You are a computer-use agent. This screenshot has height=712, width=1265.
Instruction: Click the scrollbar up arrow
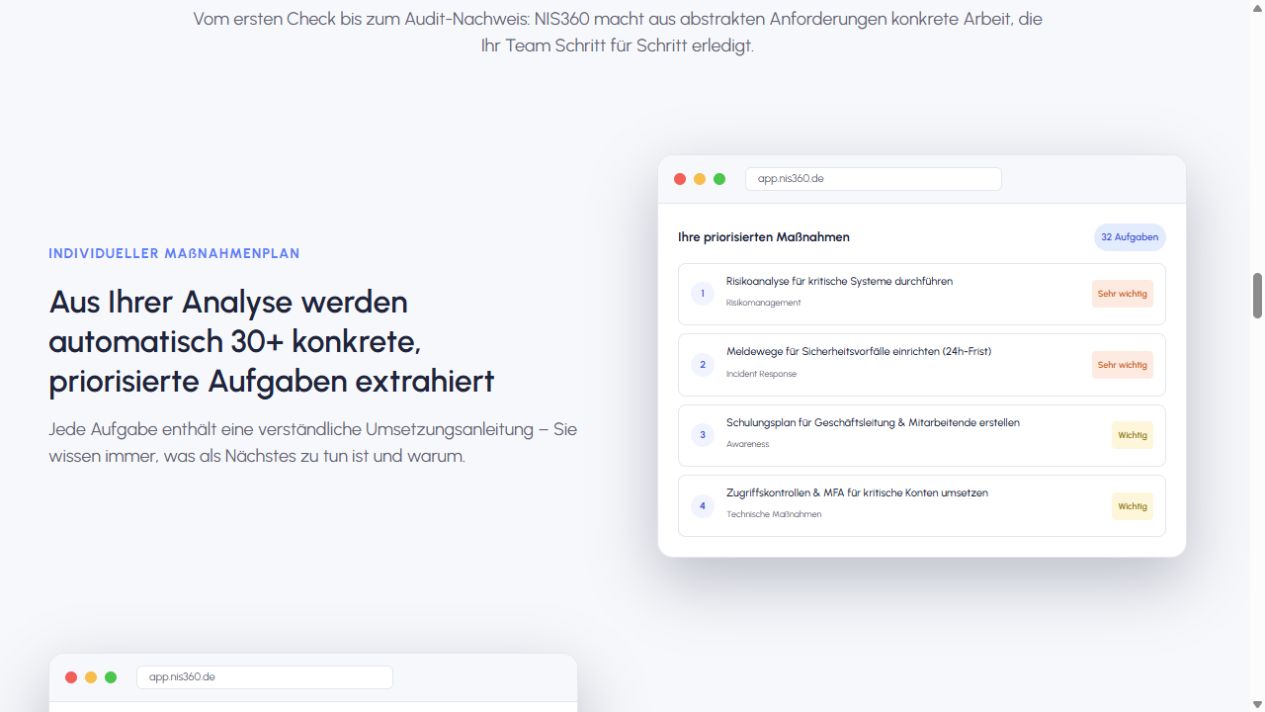coord(1257,7)
